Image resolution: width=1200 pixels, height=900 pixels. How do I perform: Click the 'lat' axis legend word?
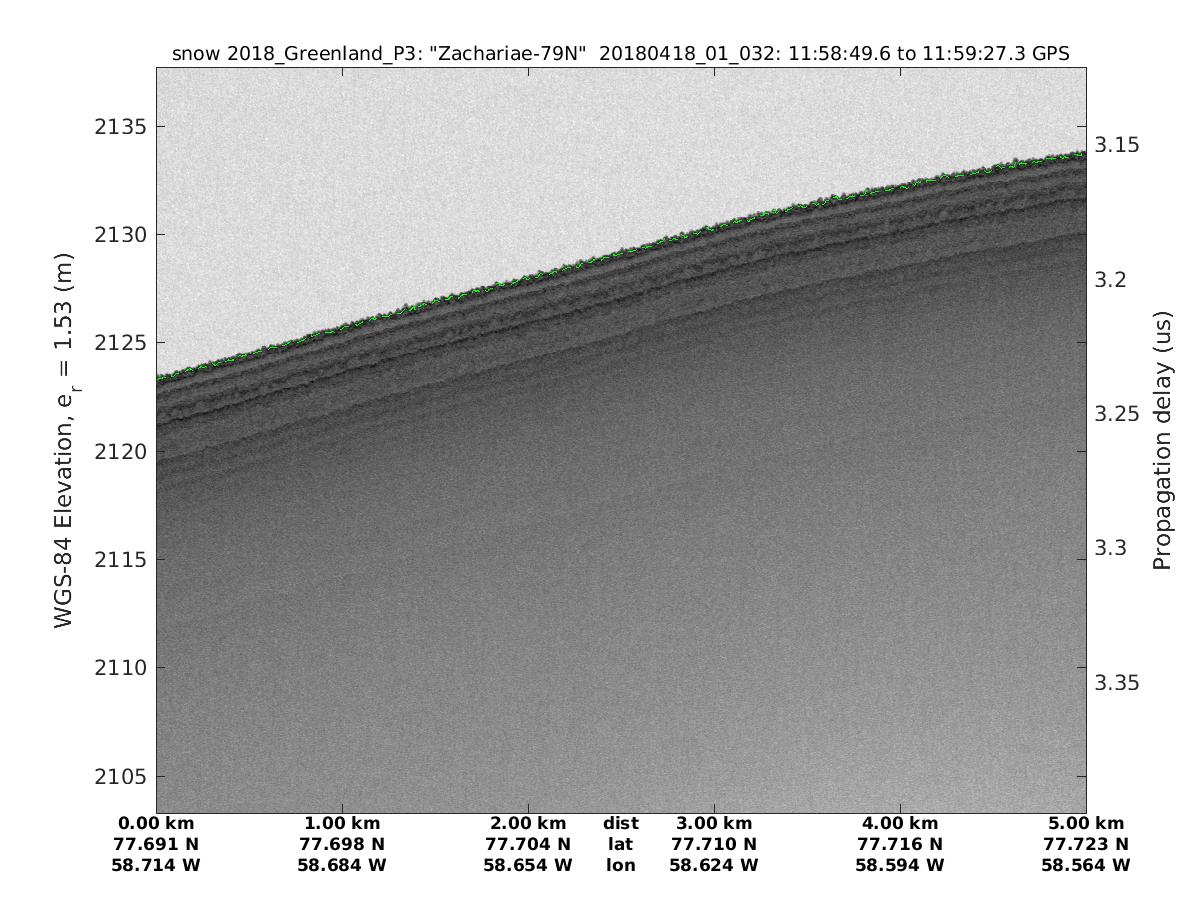pyautogui.click(x=621, y=844)
